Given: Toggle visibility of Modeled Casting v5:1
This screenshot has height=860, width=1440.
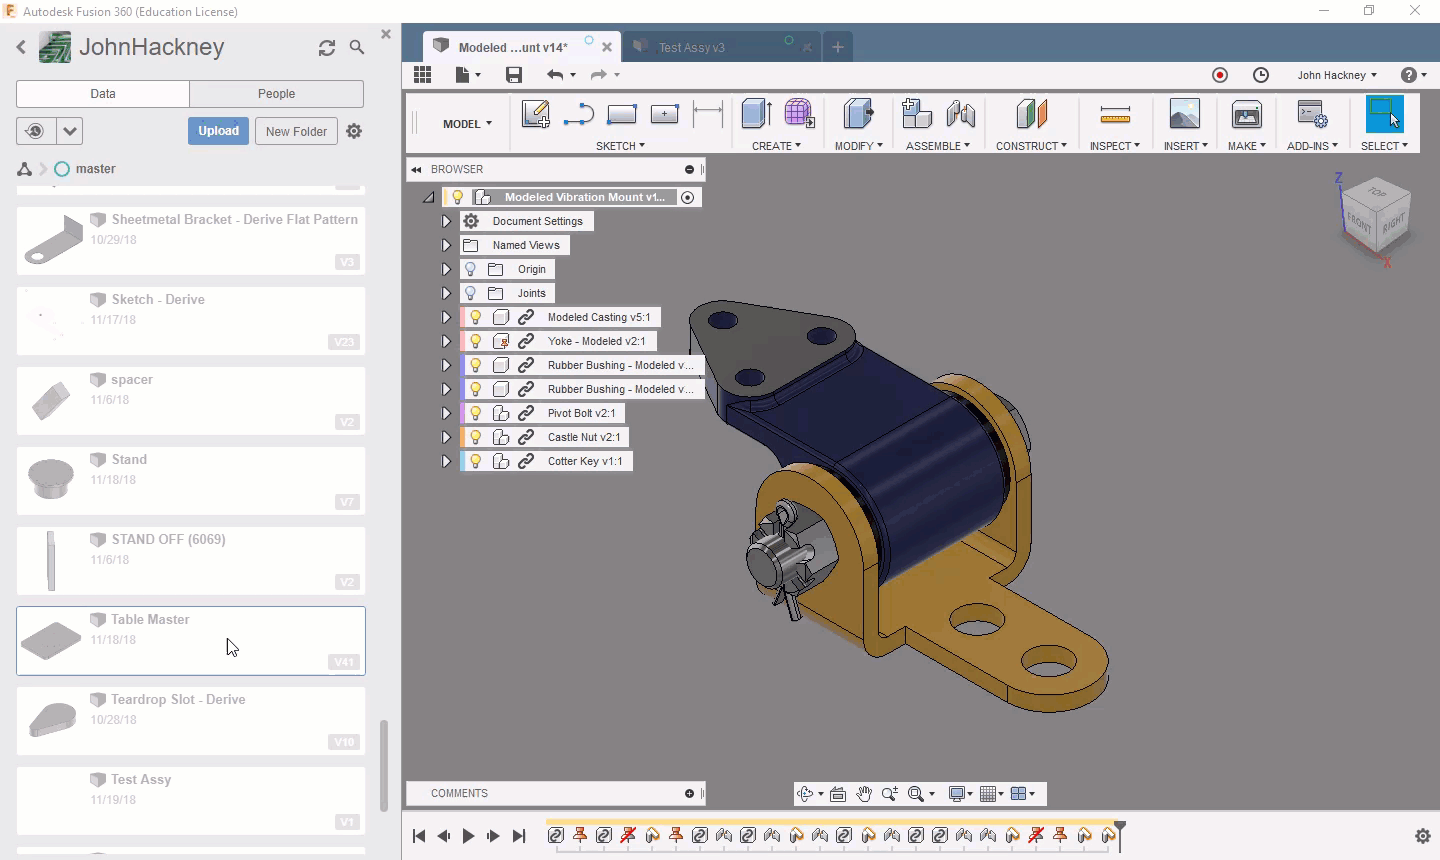Looking at the screenshot, I should click(476, 317).
